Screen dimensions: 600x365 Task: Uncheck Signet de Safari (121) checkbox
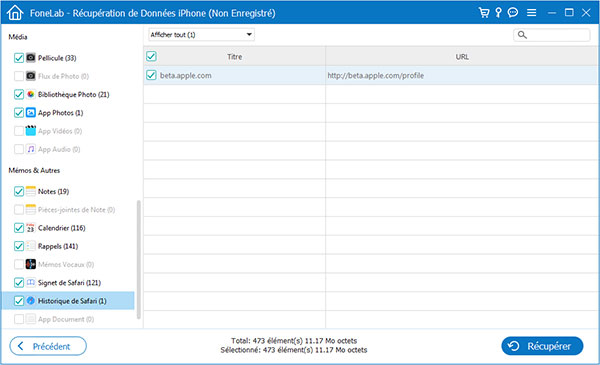19,282
